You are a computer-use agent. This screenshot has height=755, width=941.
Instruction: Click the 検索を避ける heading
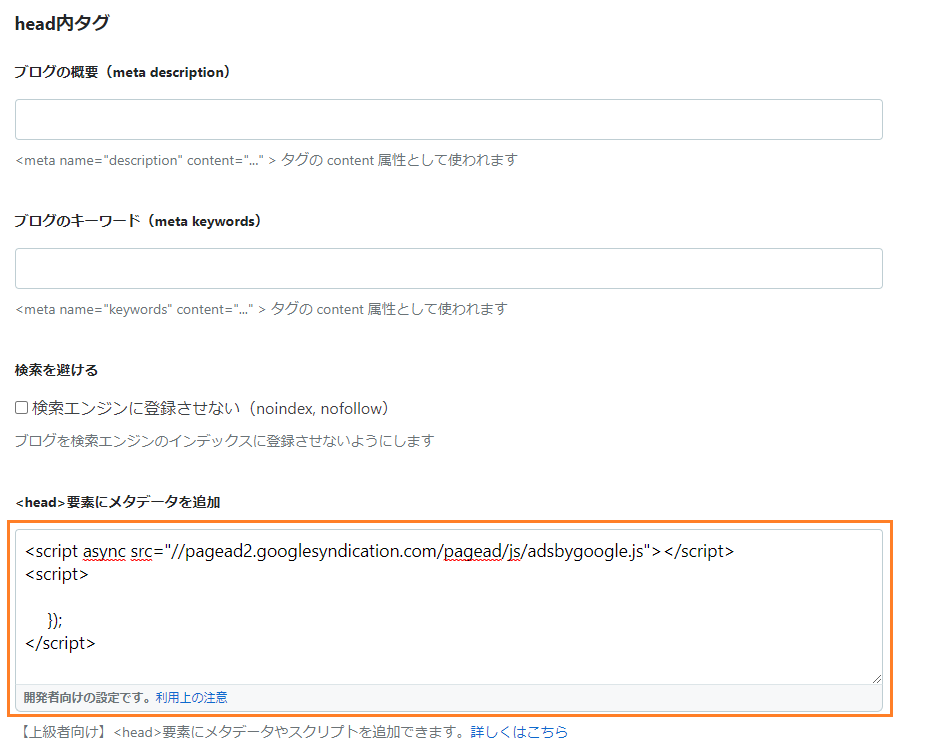[x=56, y=370]
